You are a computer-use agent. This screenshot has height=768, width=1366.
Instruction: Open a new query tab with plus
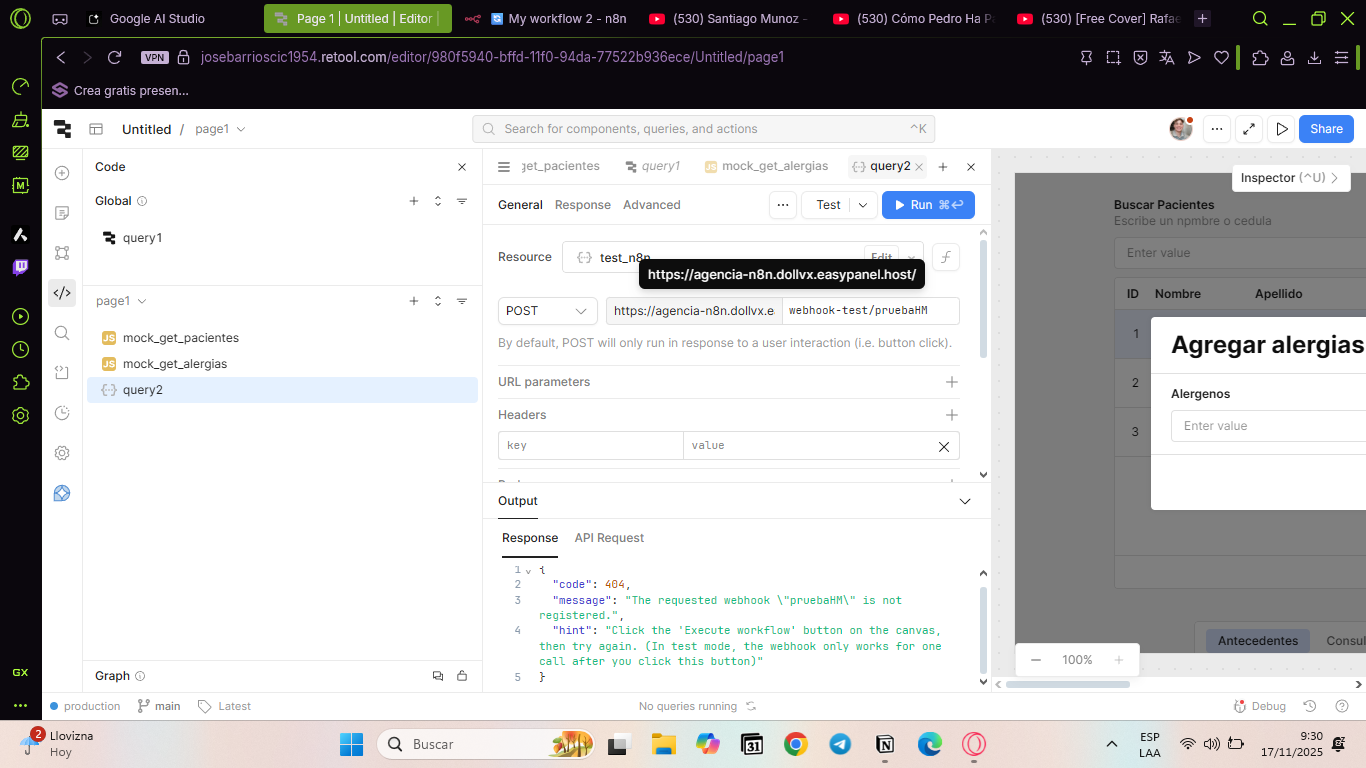tap(942, 167)
